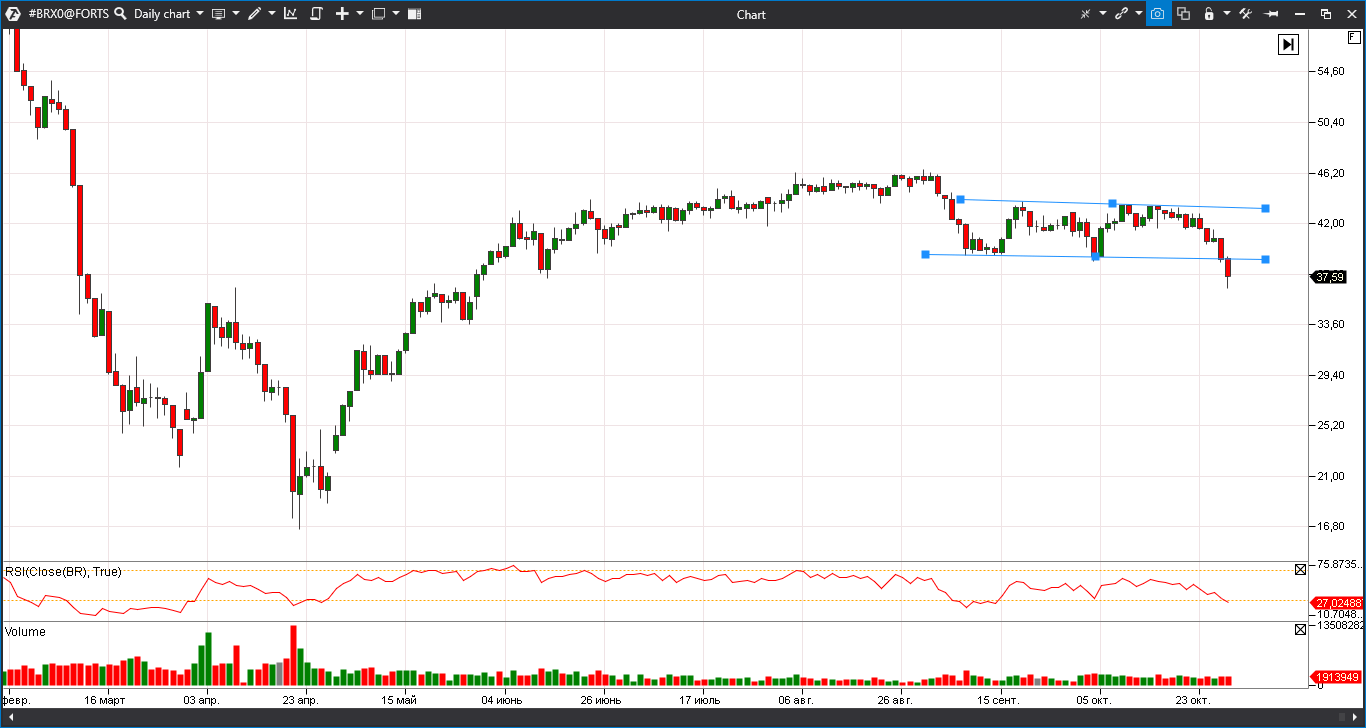Click the screens layout icon on the toolbar

379,13
